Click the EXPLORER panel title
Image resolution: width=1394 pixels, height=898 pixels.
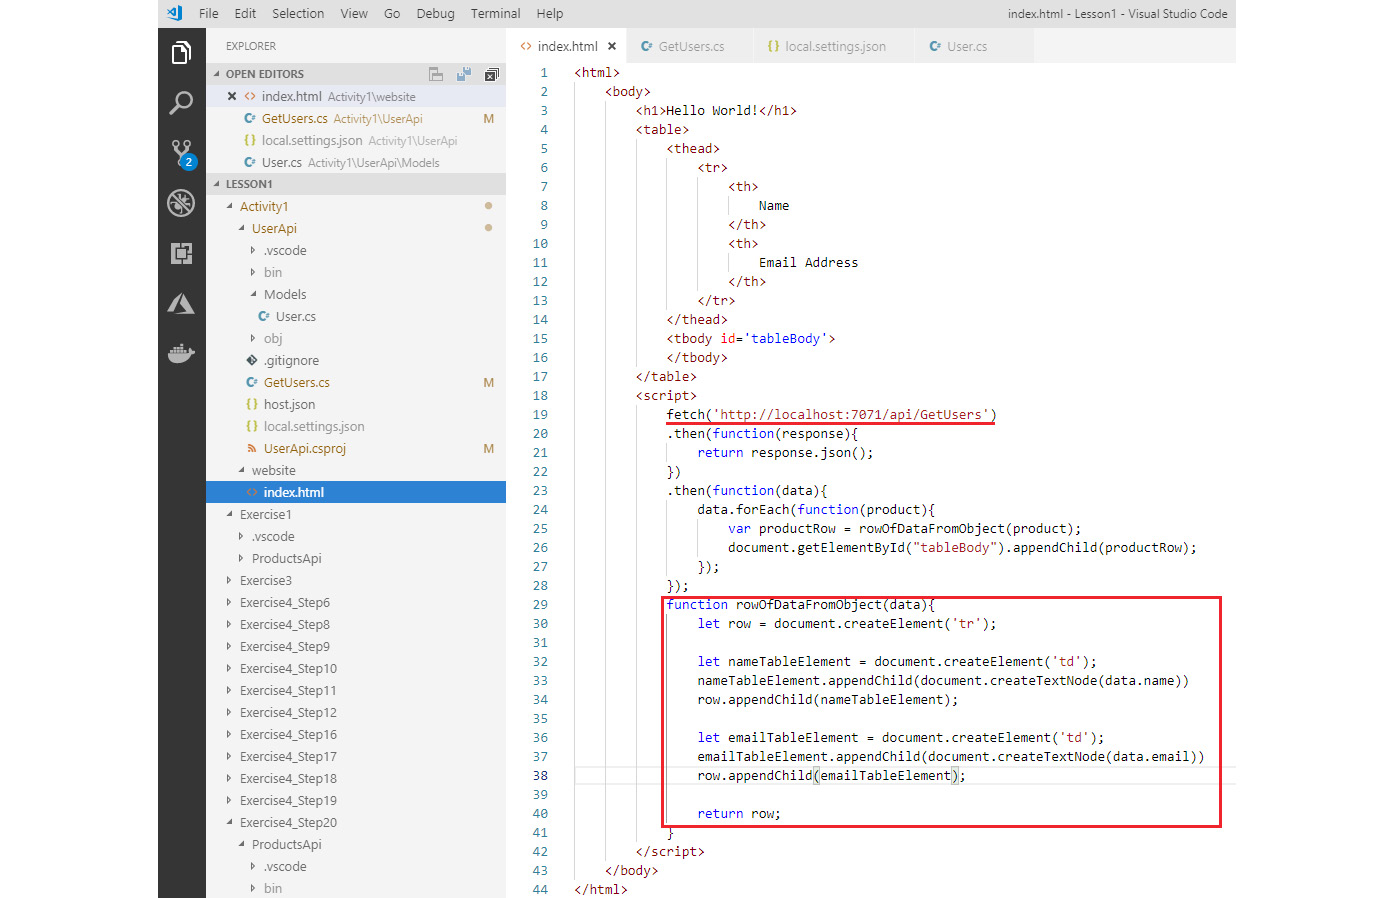click(x=251, y=46)
